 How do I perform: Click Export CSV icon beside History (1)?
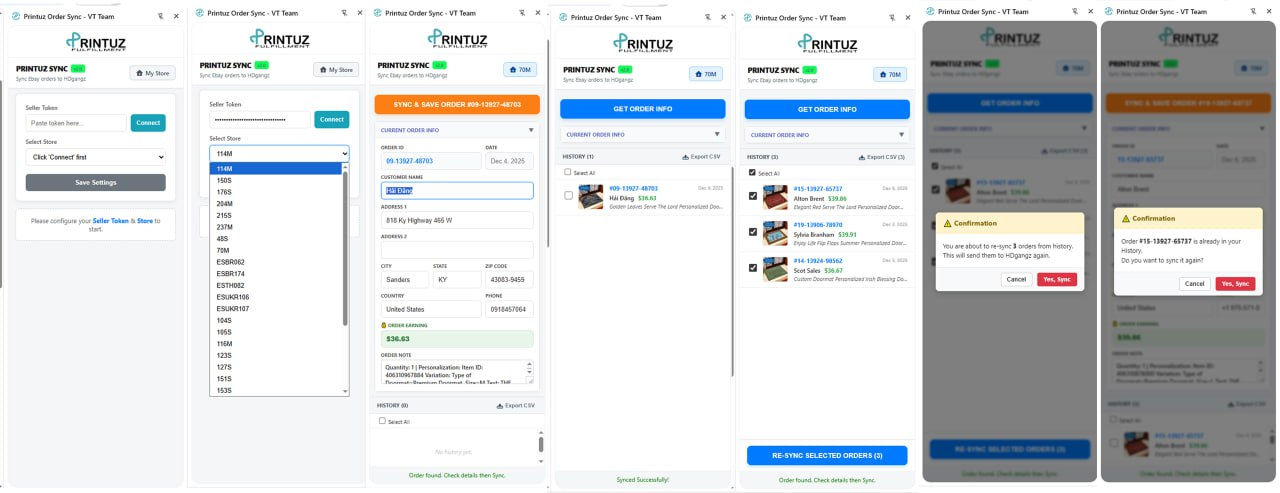[685, 157]
